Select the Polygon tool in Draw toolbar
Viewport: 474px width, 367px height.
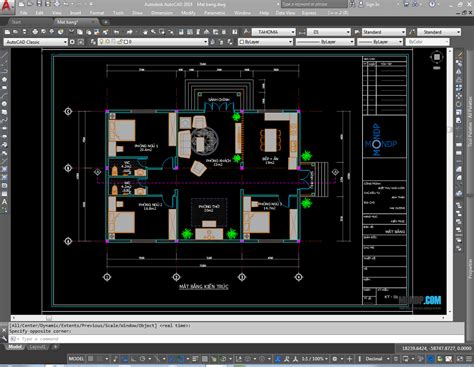point(4,79)
